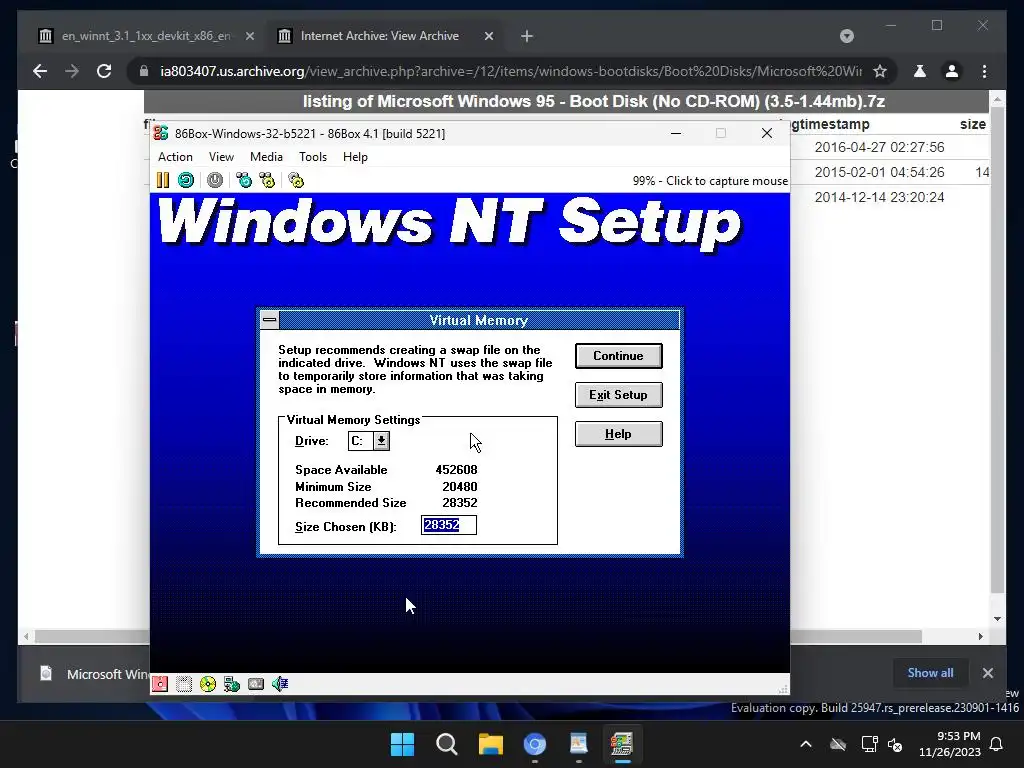
Task: Click the Help button in Setup dialog
Action: (x=618, y=434)
